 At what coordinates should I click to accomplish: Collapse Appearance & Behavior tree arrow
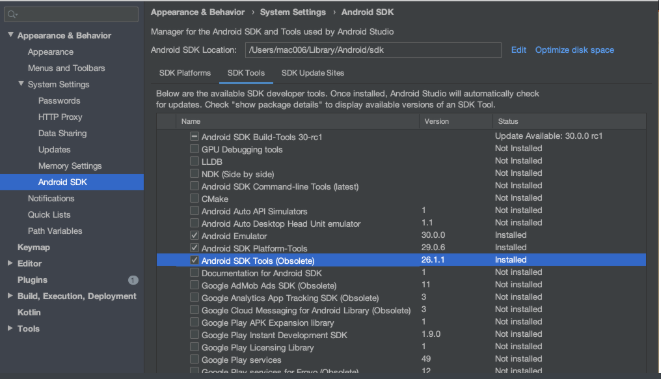tap(11, 35)
